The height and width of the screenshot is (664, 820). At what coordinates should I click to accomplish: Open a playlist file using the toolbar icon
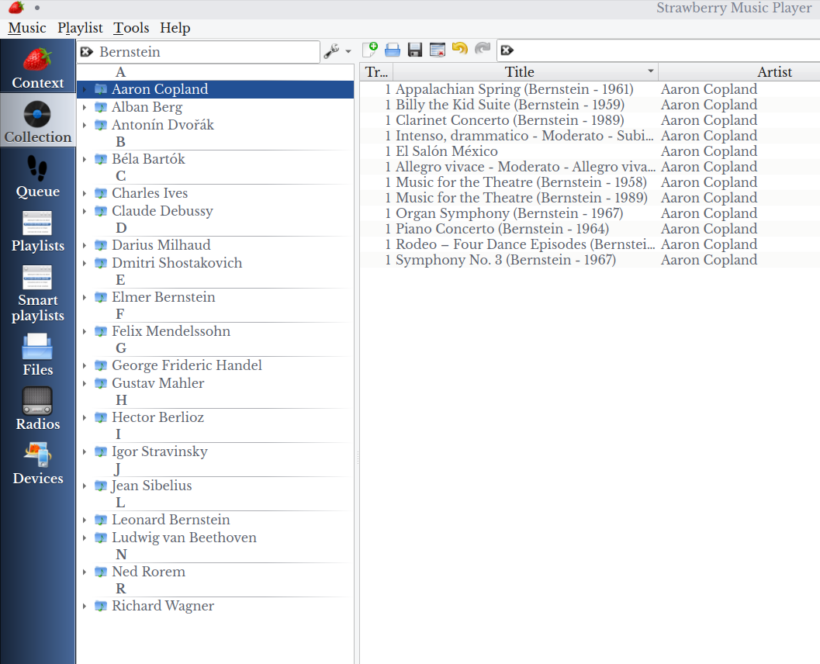pos(393,50)
